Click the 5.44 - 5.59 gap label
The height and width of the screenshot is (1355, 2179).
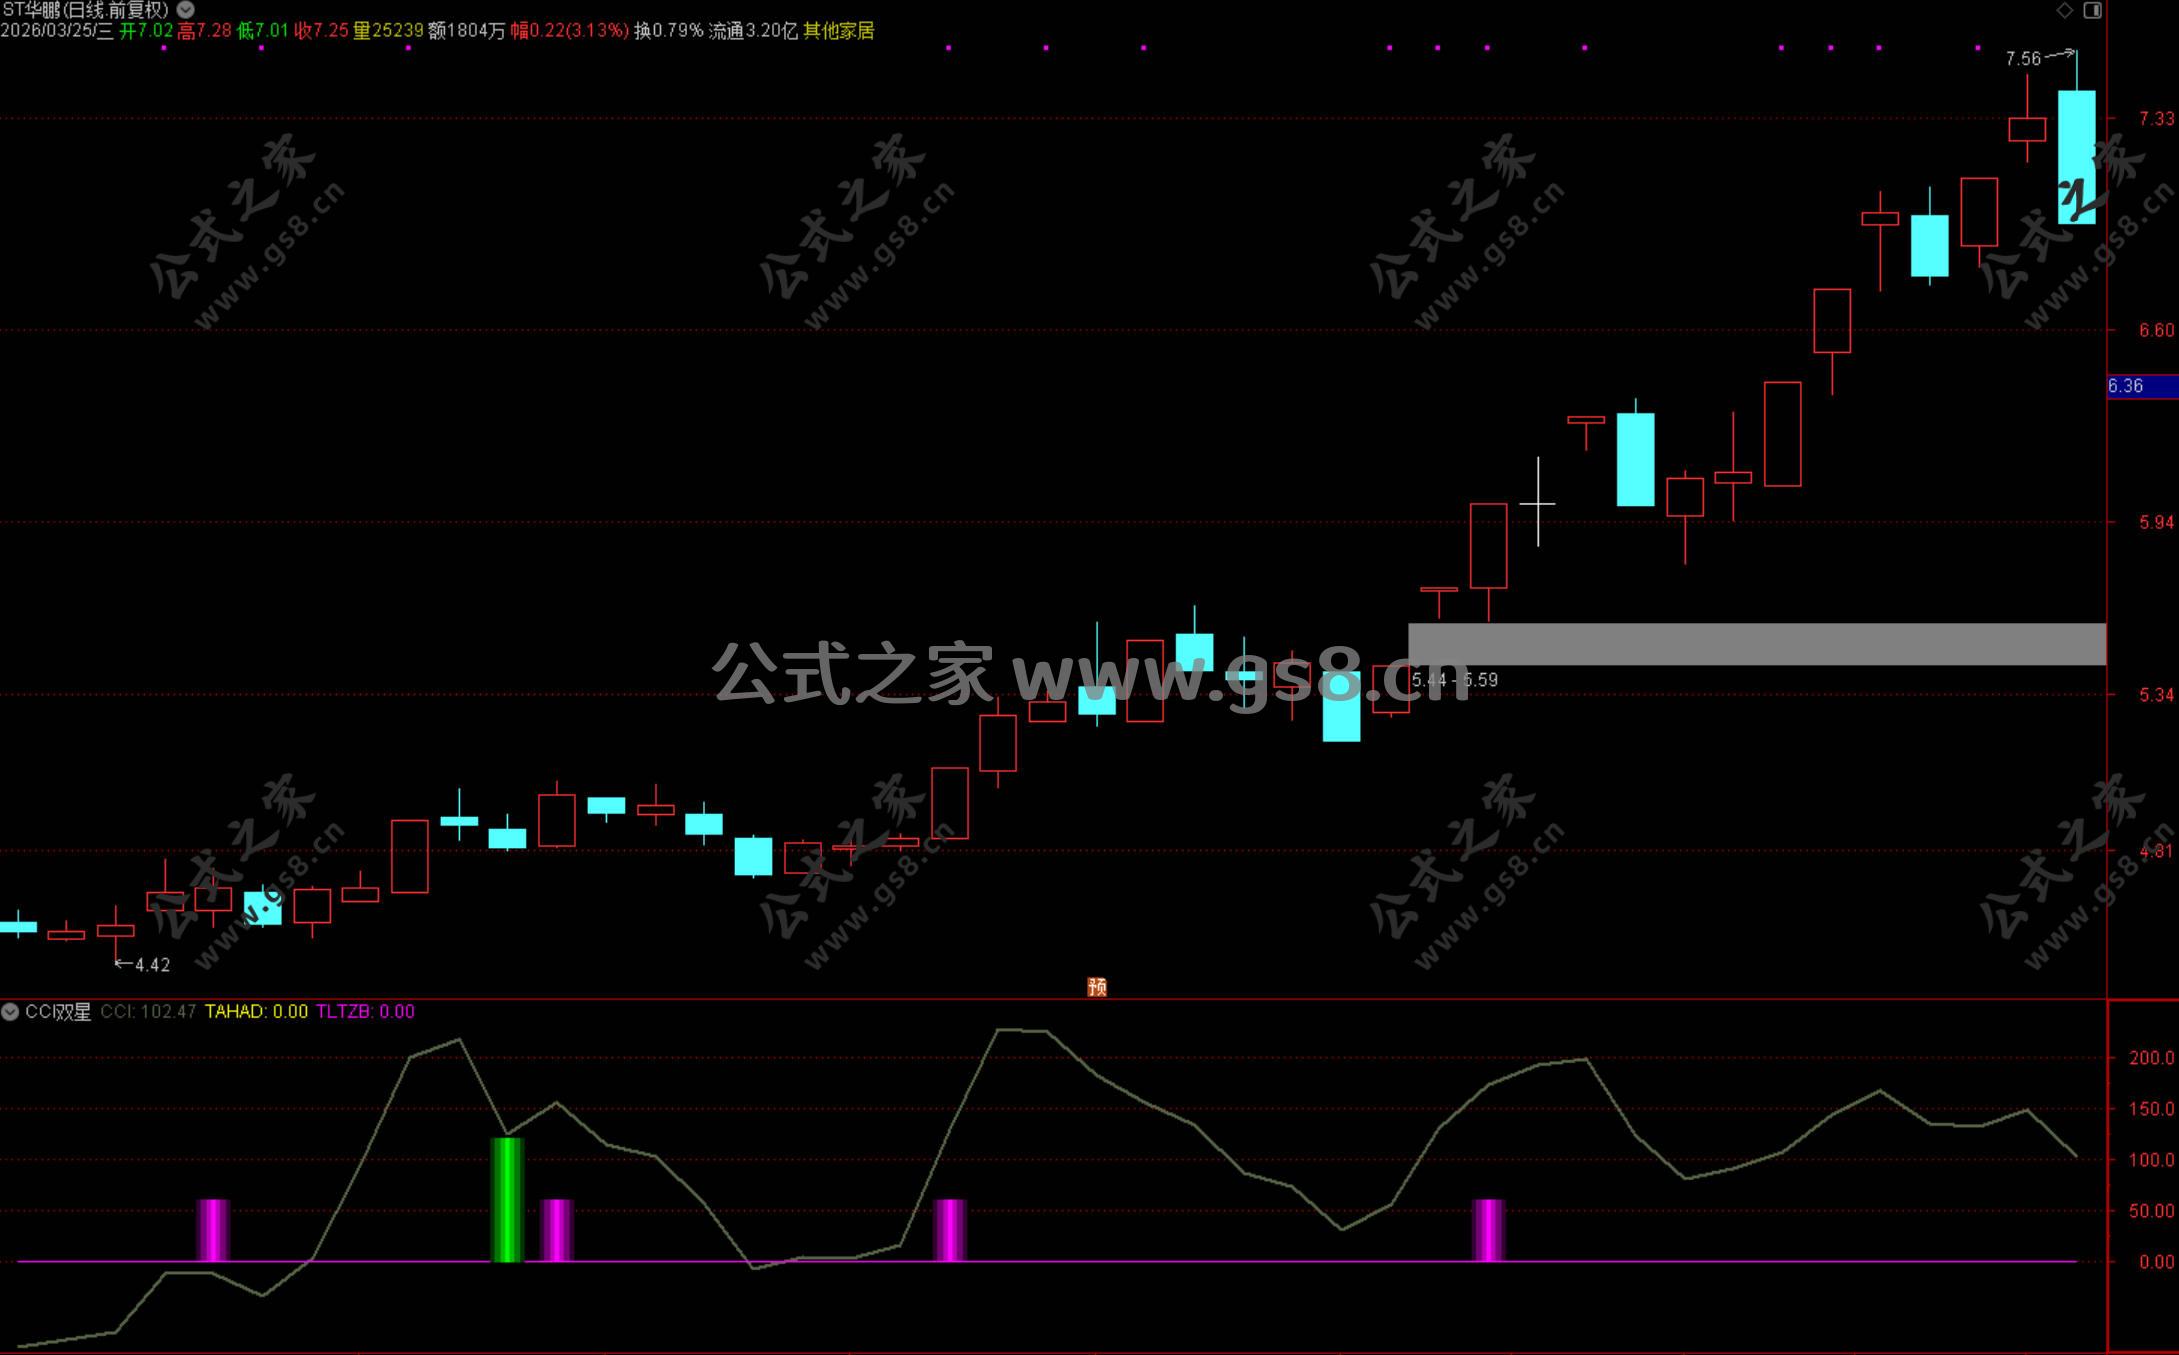pos(1455,680)
